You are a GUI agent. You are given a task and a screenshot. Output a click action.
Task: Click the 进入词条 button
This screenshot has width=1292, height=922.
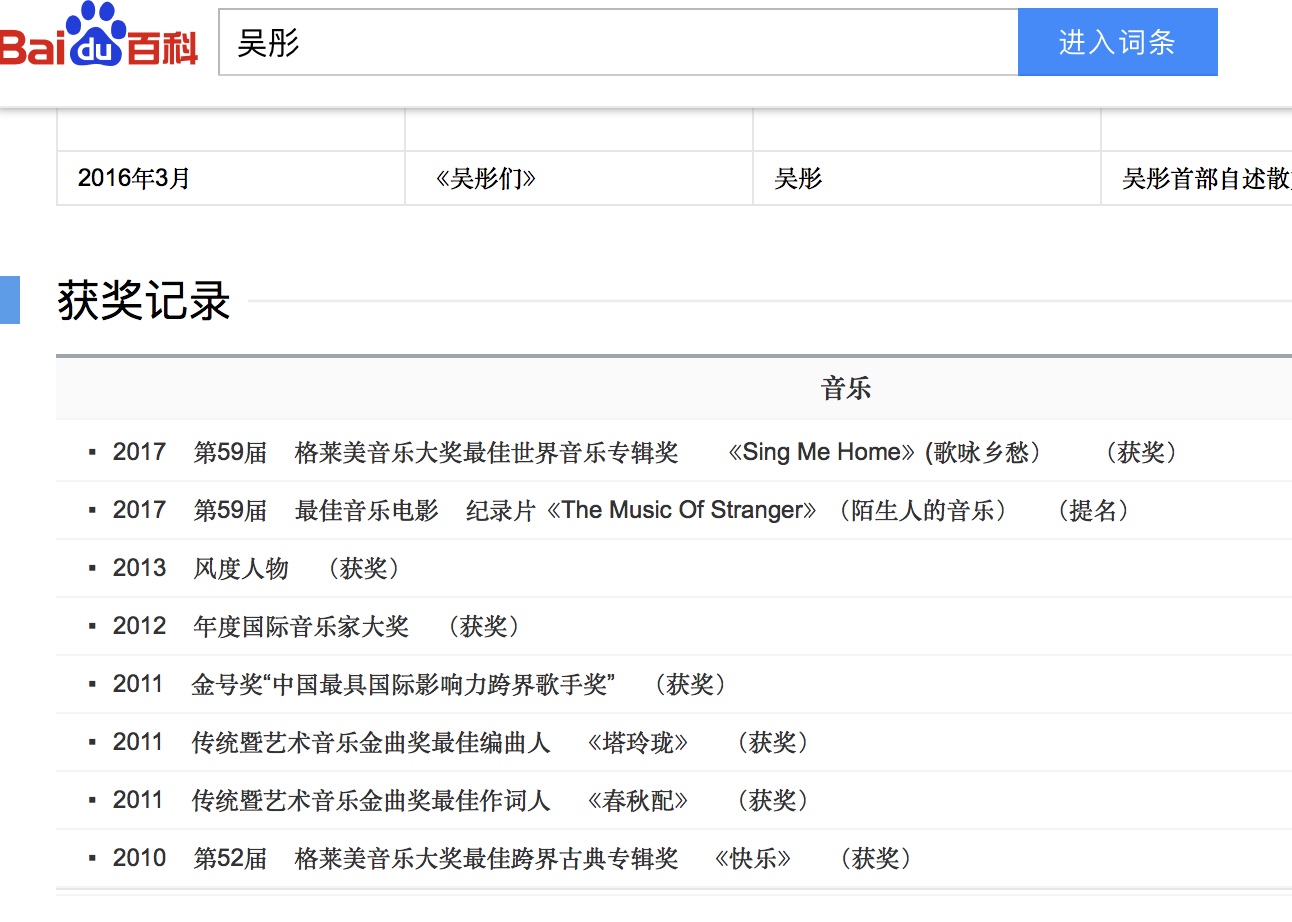pyautogui.click(x=1117, y=42)
